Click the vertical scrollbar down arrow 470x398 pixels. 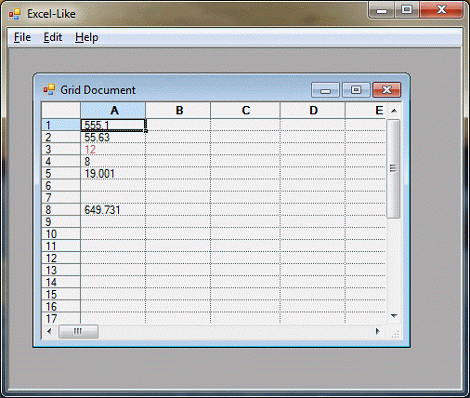tap(394, 316)
